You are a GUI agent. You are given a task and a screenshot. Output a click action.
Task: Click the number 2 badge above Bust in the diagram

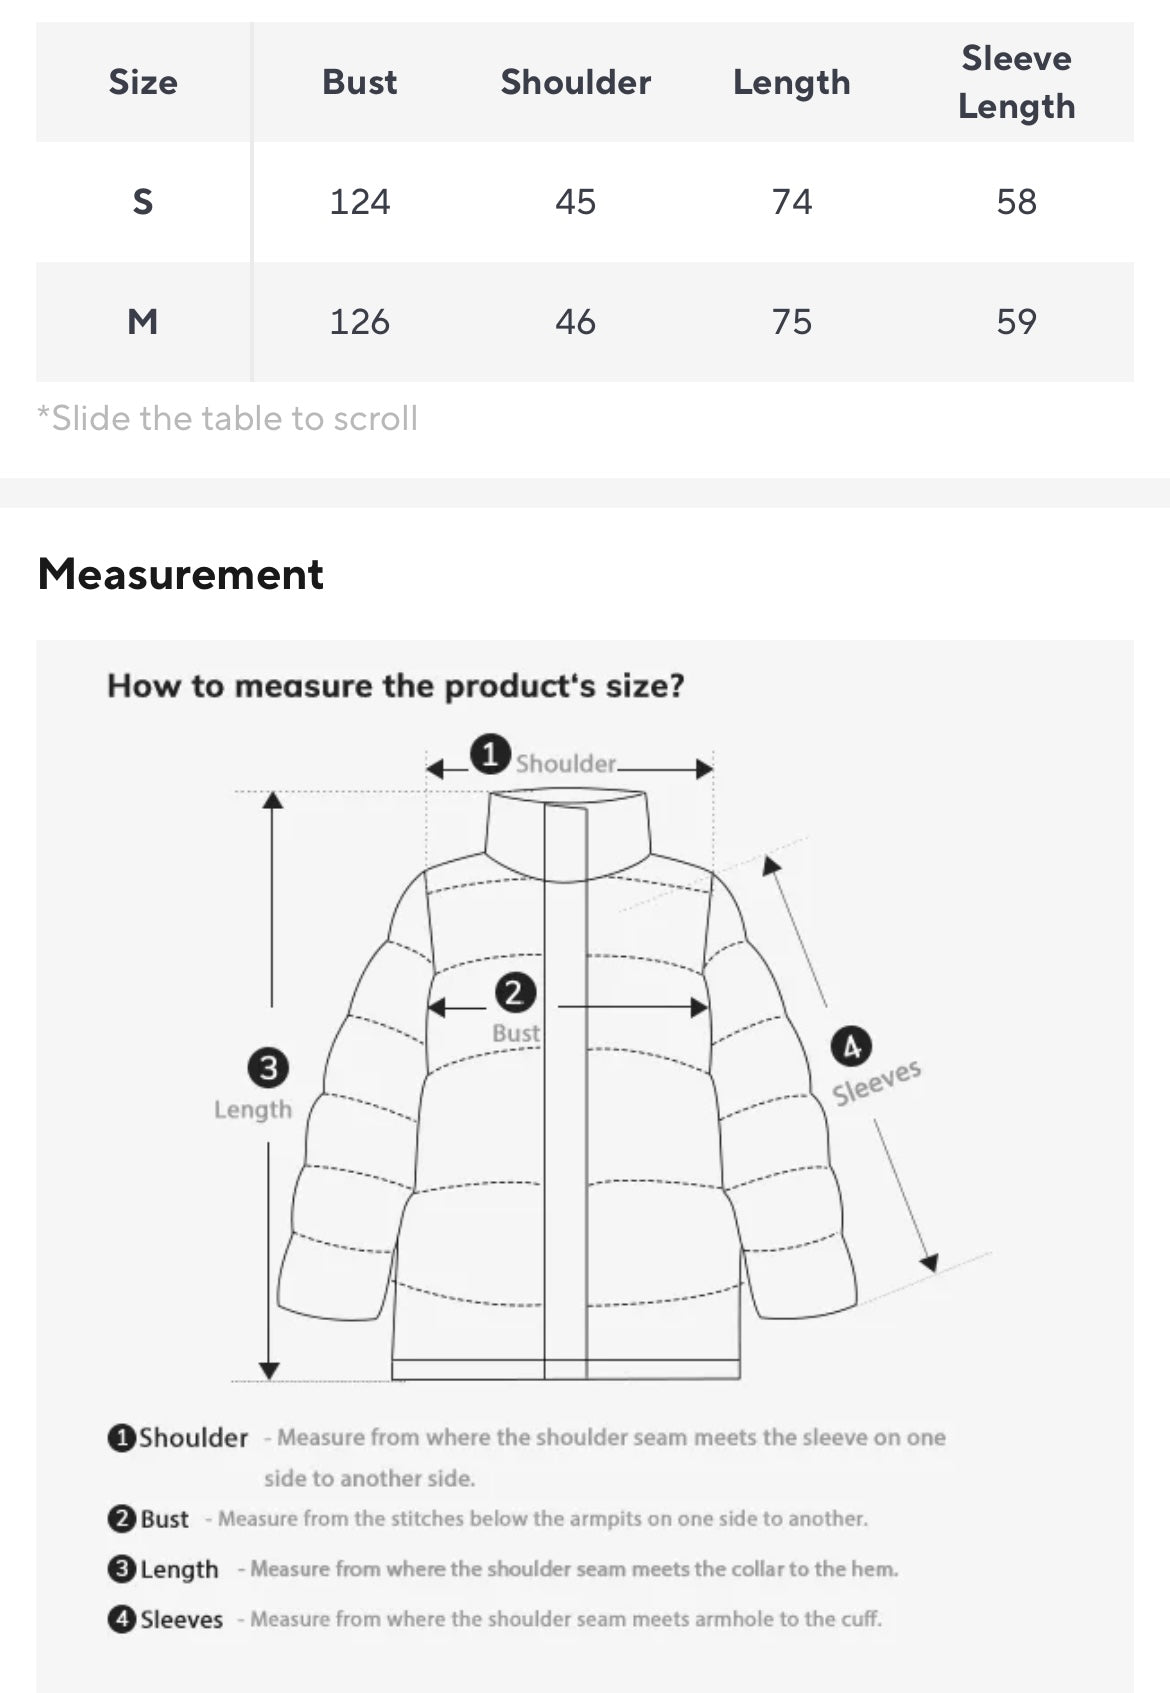(515, 993)
